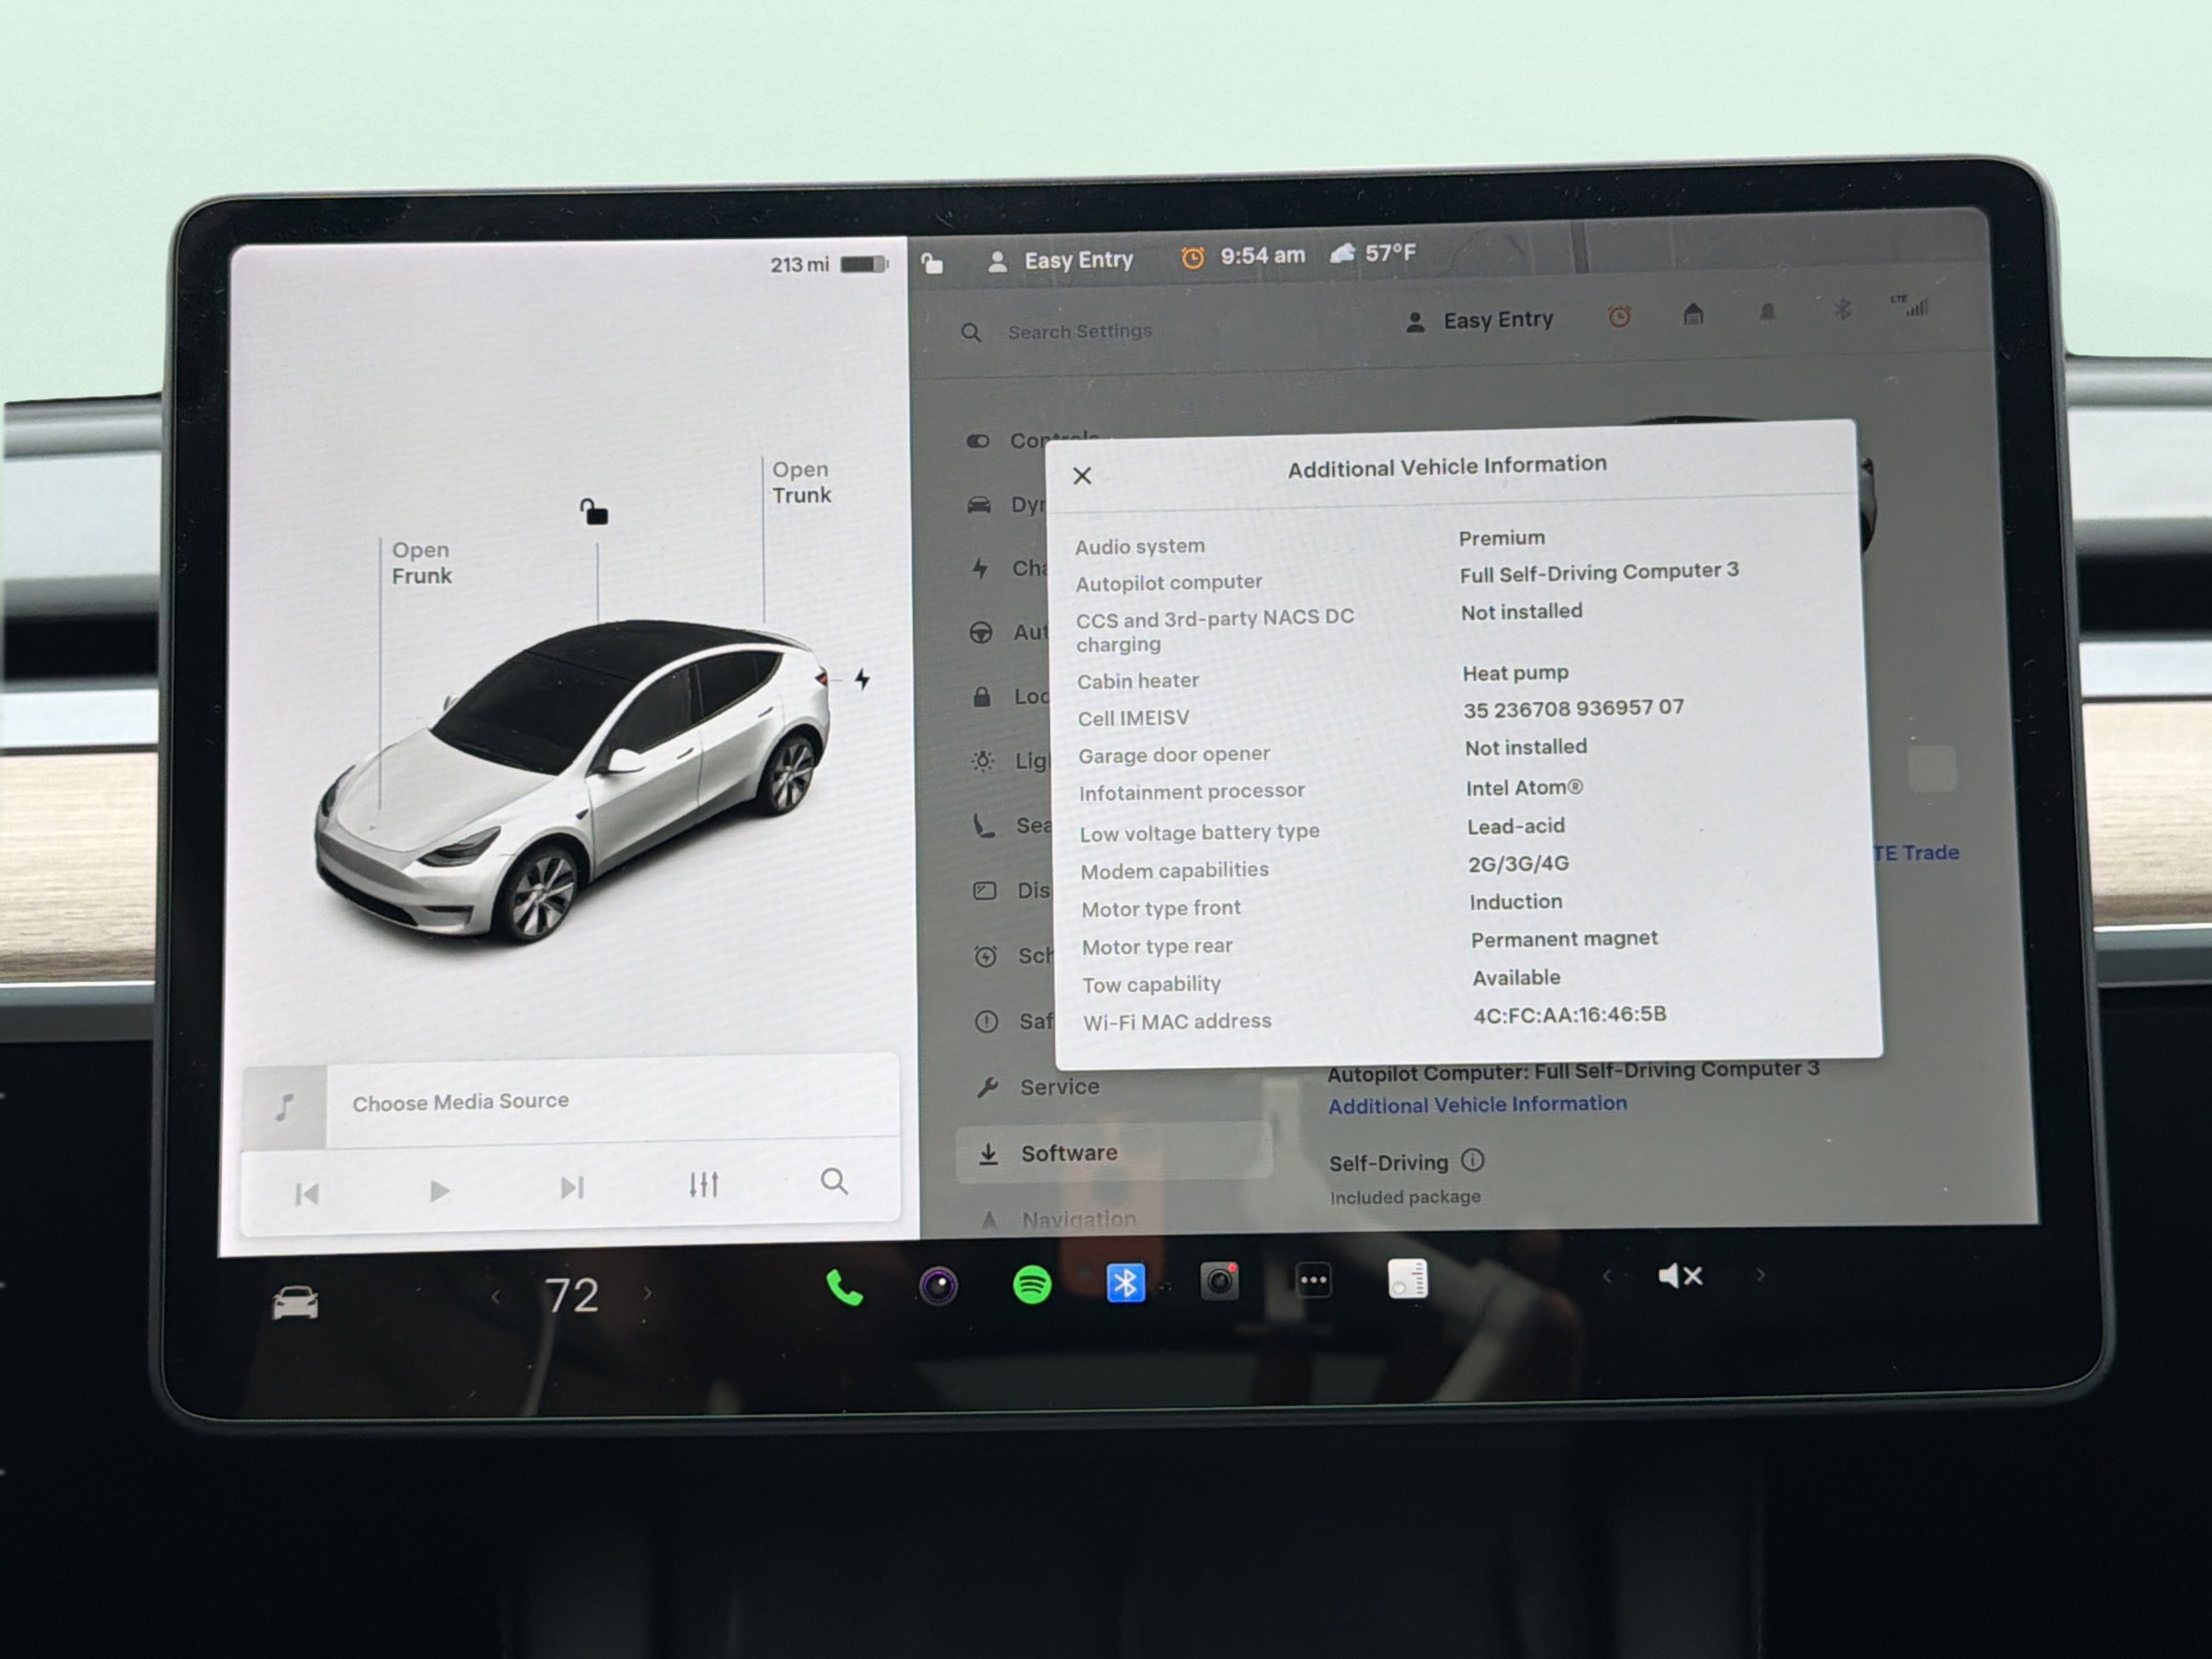Tap the Induction front motor value
2212x1659 pixels.
(1515, 901)
